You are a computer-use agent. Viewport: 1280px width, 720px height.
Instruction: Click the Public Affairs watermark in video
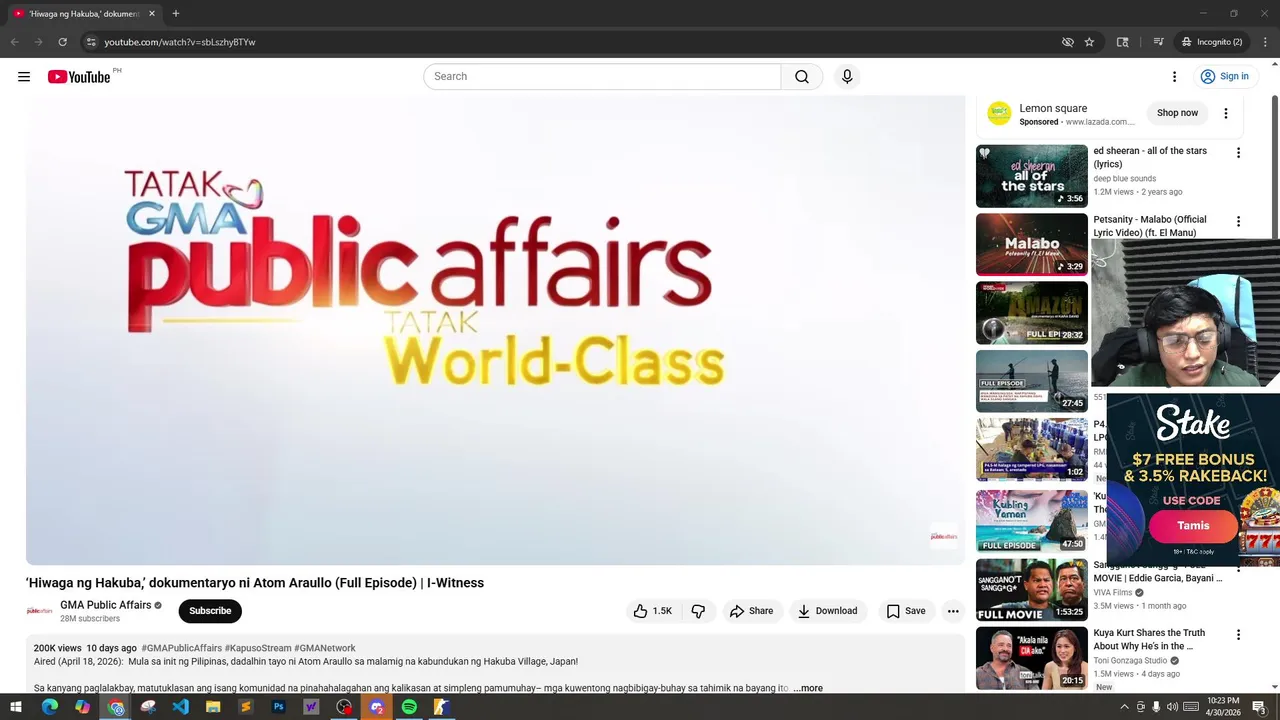943,536
